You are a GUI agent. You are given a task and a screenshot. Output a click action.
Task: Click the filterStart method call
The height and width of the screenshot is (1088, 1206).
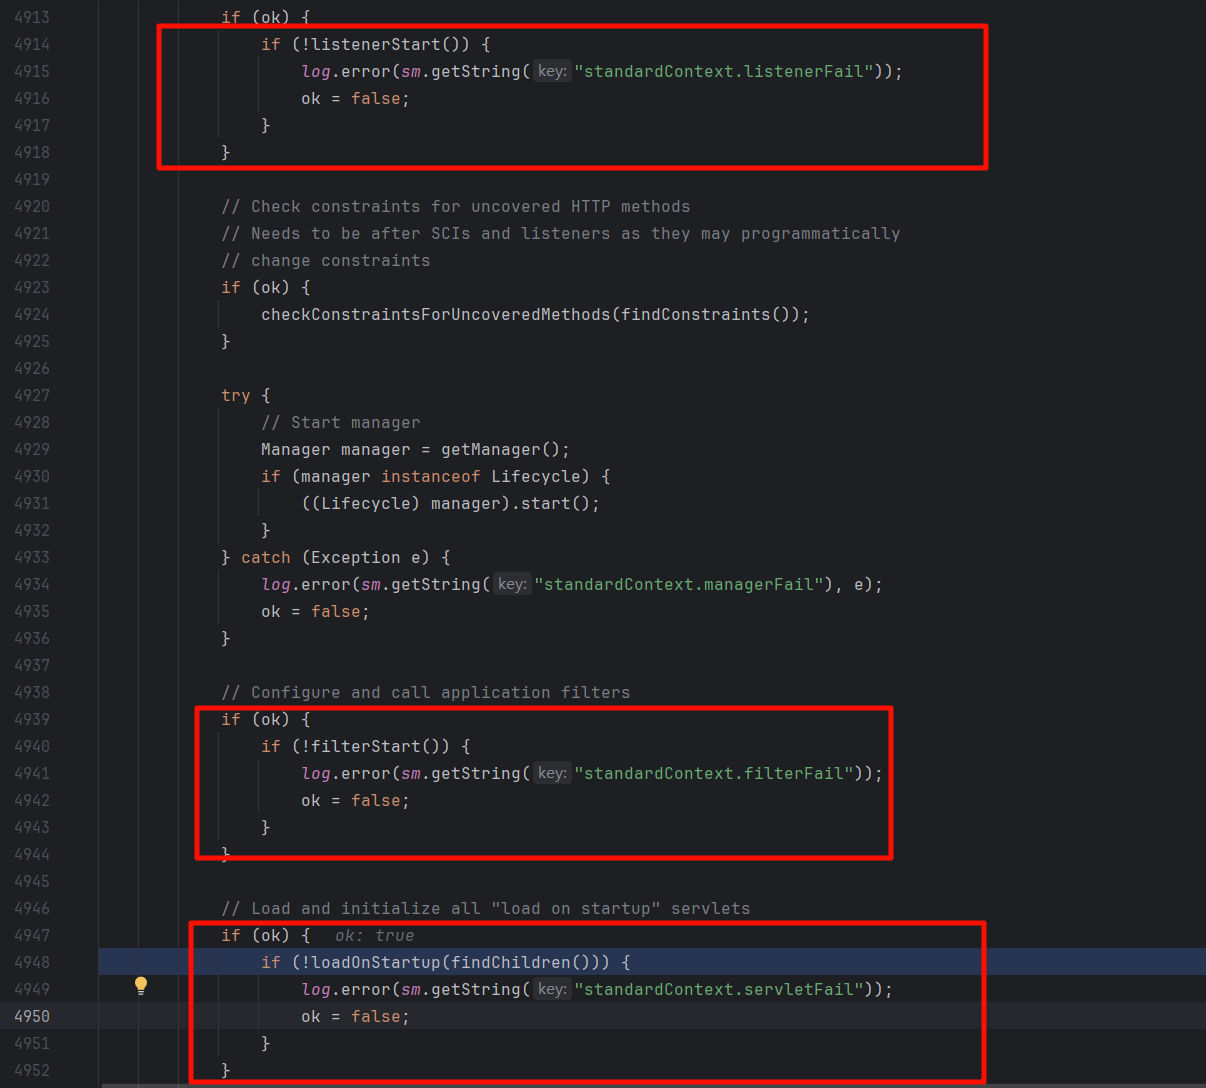[x=365, y=746]
